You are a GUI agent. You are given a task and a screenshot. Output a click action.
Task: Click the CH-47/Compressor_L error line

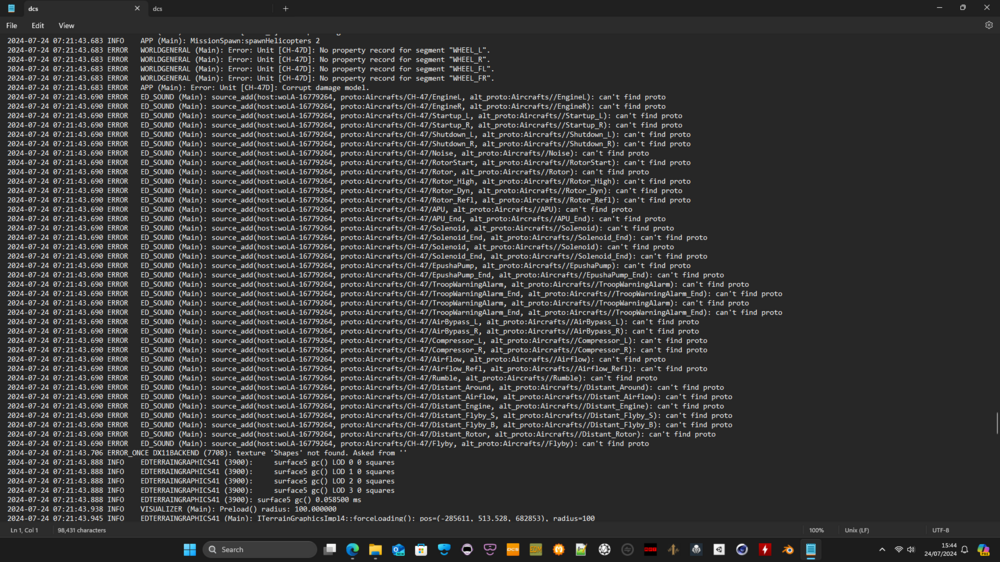point(357,340)
